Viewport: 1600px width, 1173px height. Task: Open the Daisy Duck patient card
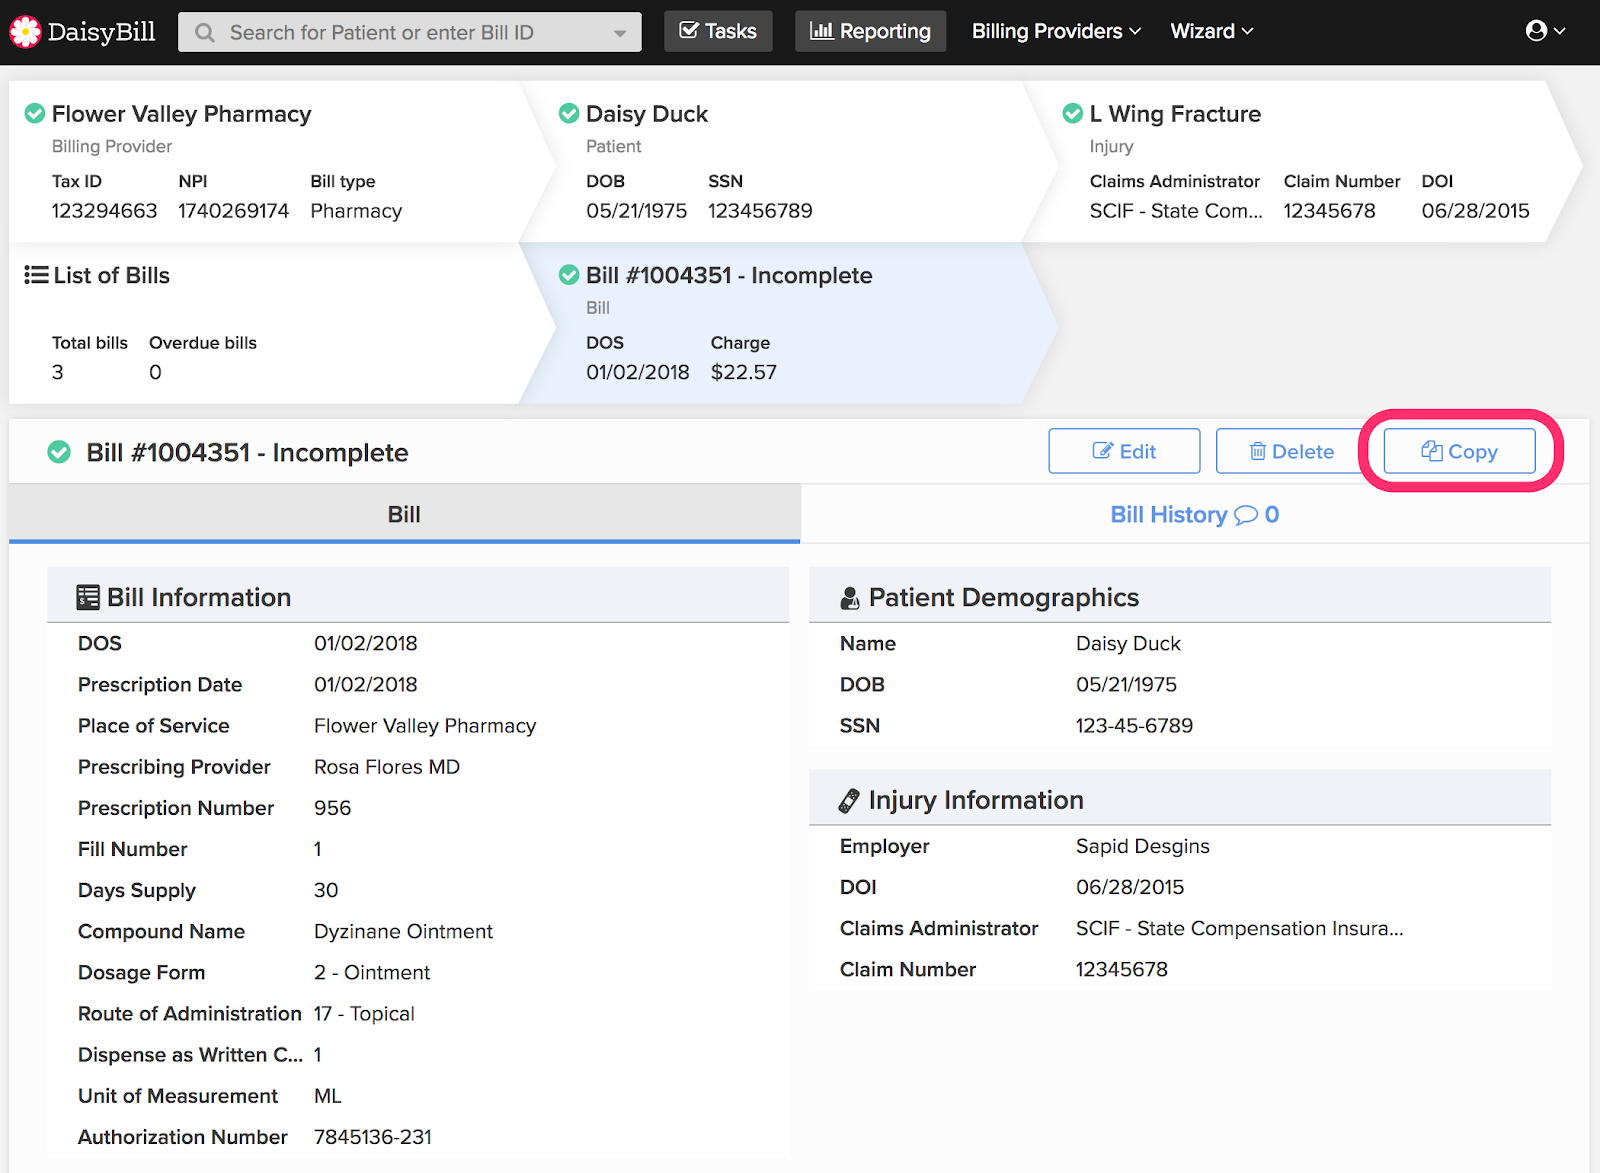647,114
